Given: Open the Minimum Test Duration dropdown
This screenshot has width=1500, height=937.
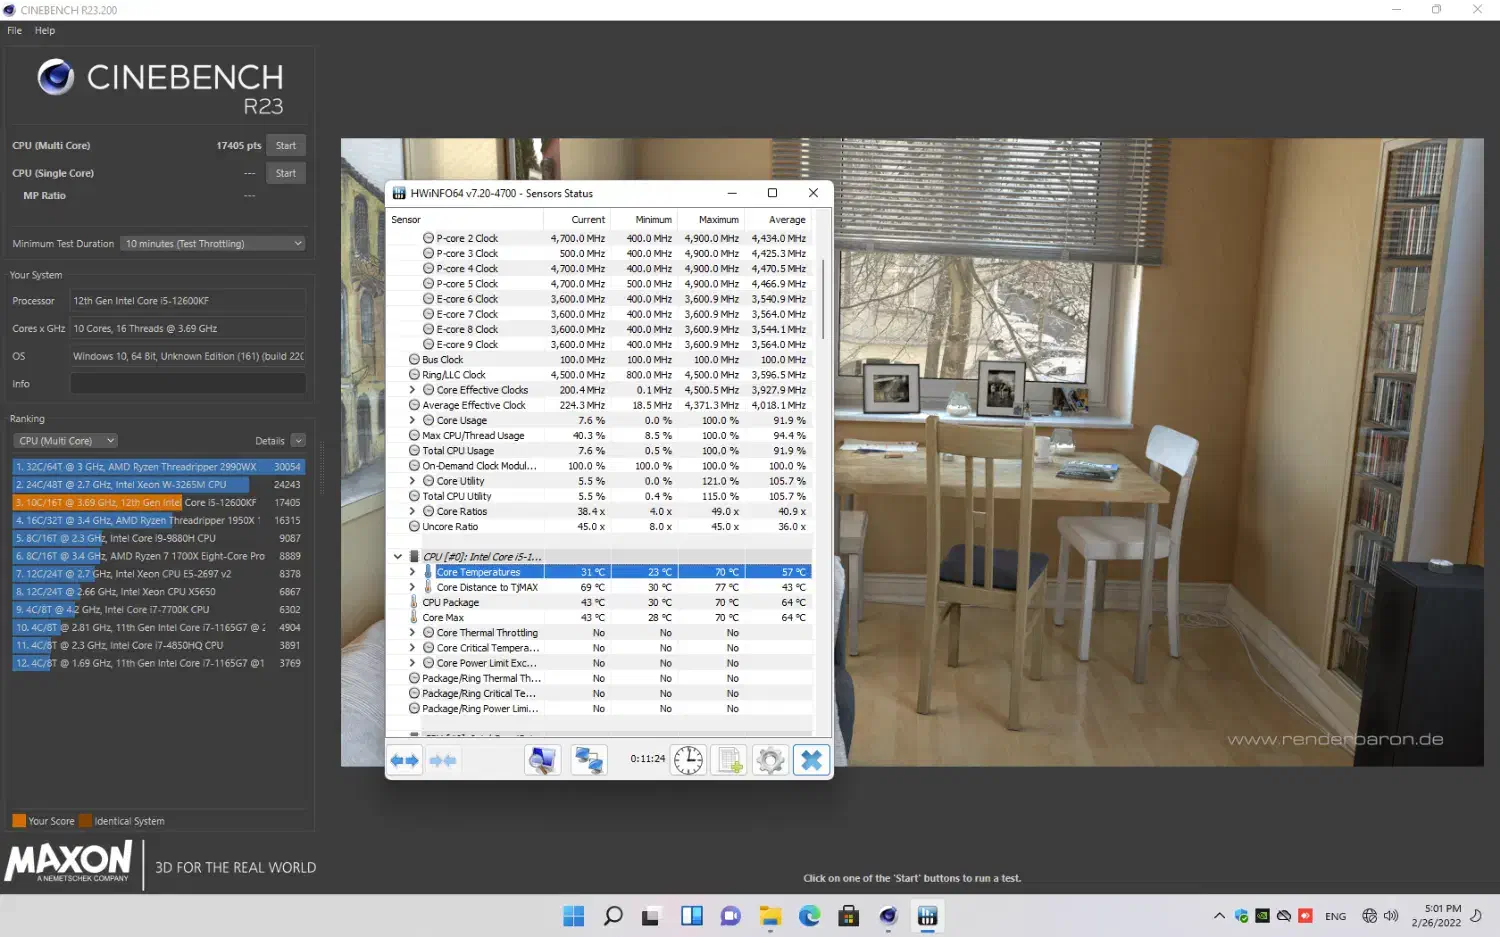Looking at the screenshot, I should [213, 244].
